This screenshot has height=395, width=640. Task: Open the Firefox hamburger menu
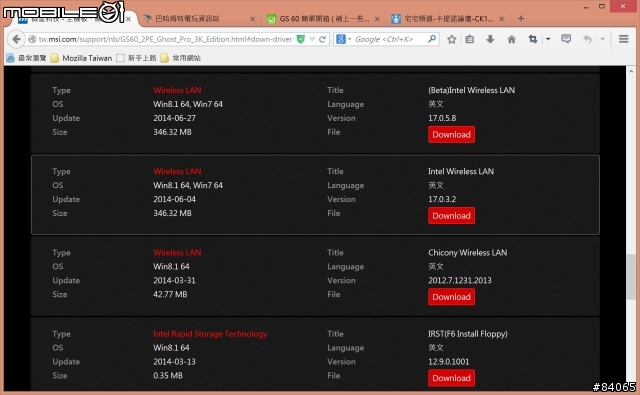tap(623, 39)
